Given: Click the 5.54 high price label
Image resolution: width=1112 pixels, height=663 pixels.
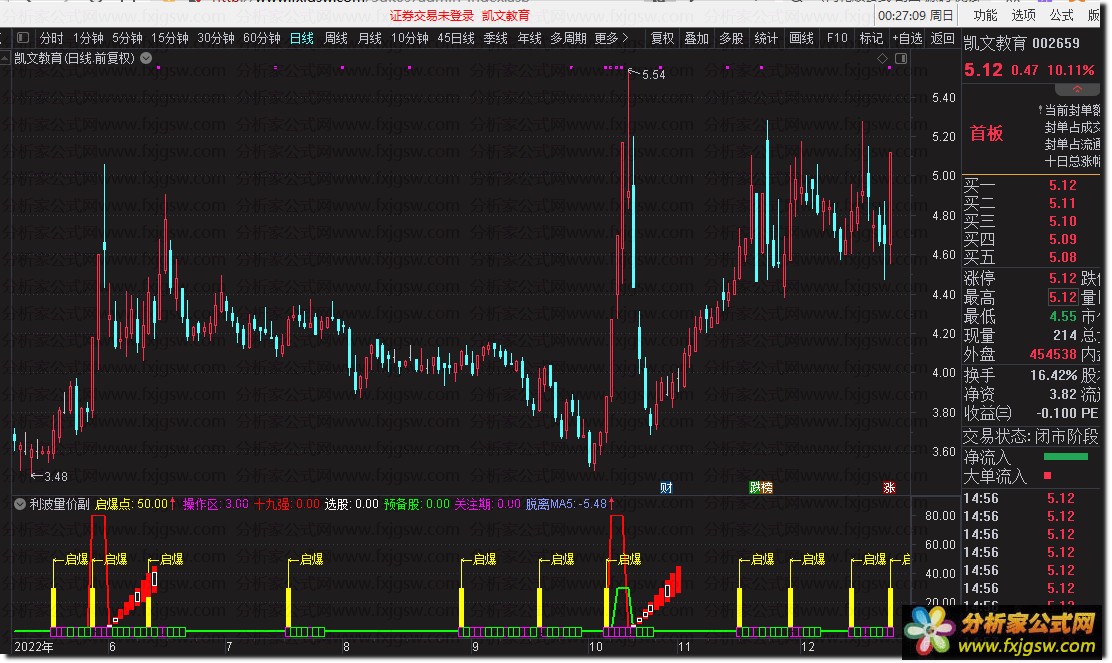Looking at the screenshot, I should [653, 74].
